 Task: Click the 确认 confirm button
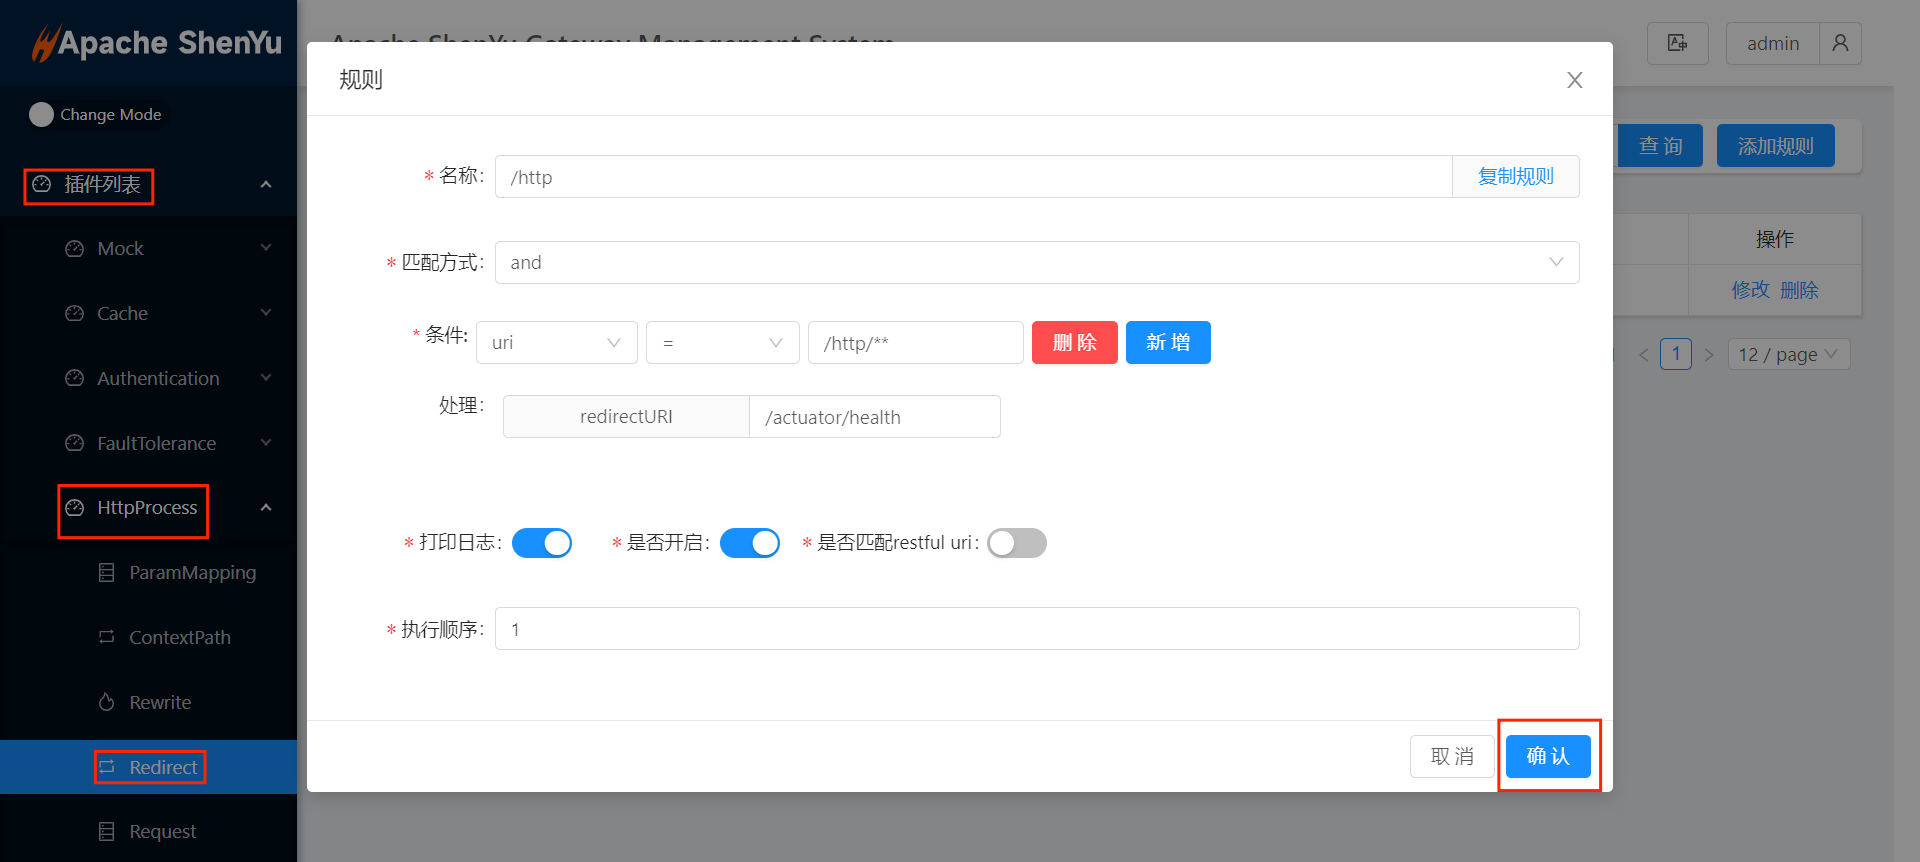(x=1547, y=756)
